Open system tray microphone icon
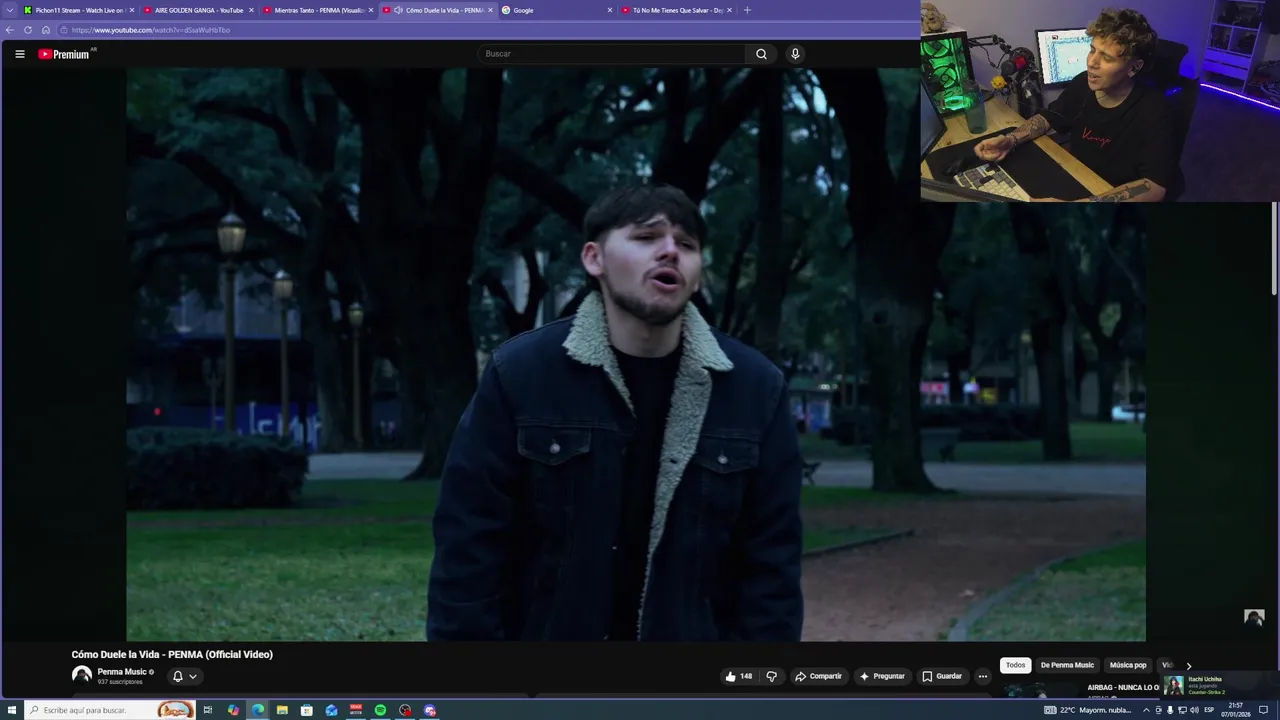This screenshot has width=1280, height=720. (1170, 710)
